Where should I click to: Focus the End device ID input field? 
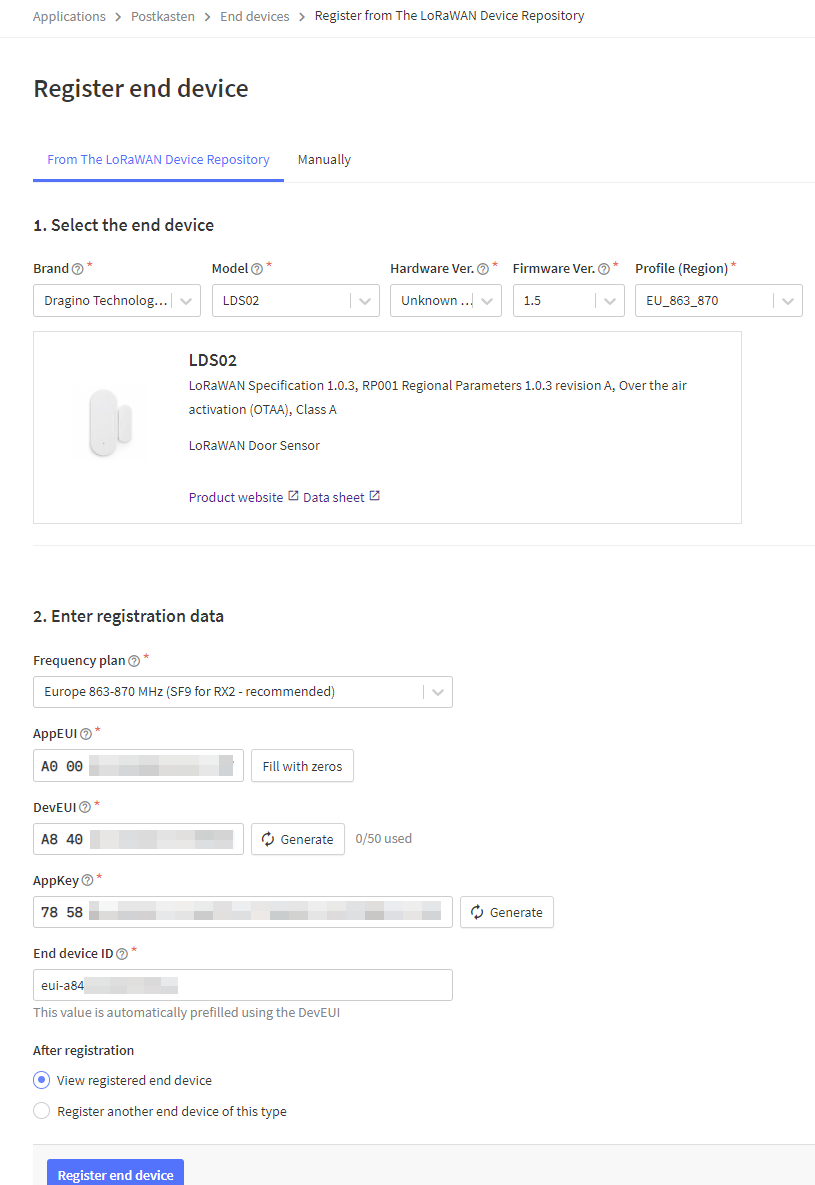click(x=243, y=985)
